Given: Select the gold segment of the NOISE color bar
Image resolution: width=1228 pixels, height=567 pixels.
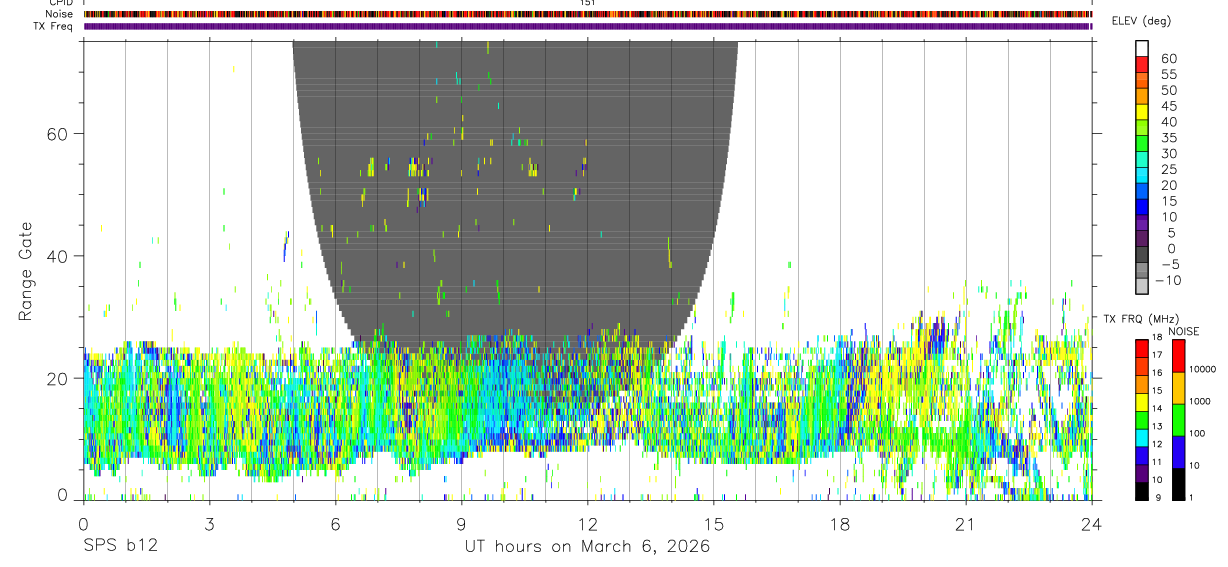Looking at the screenshot, I should click(x=1180, y=388).
